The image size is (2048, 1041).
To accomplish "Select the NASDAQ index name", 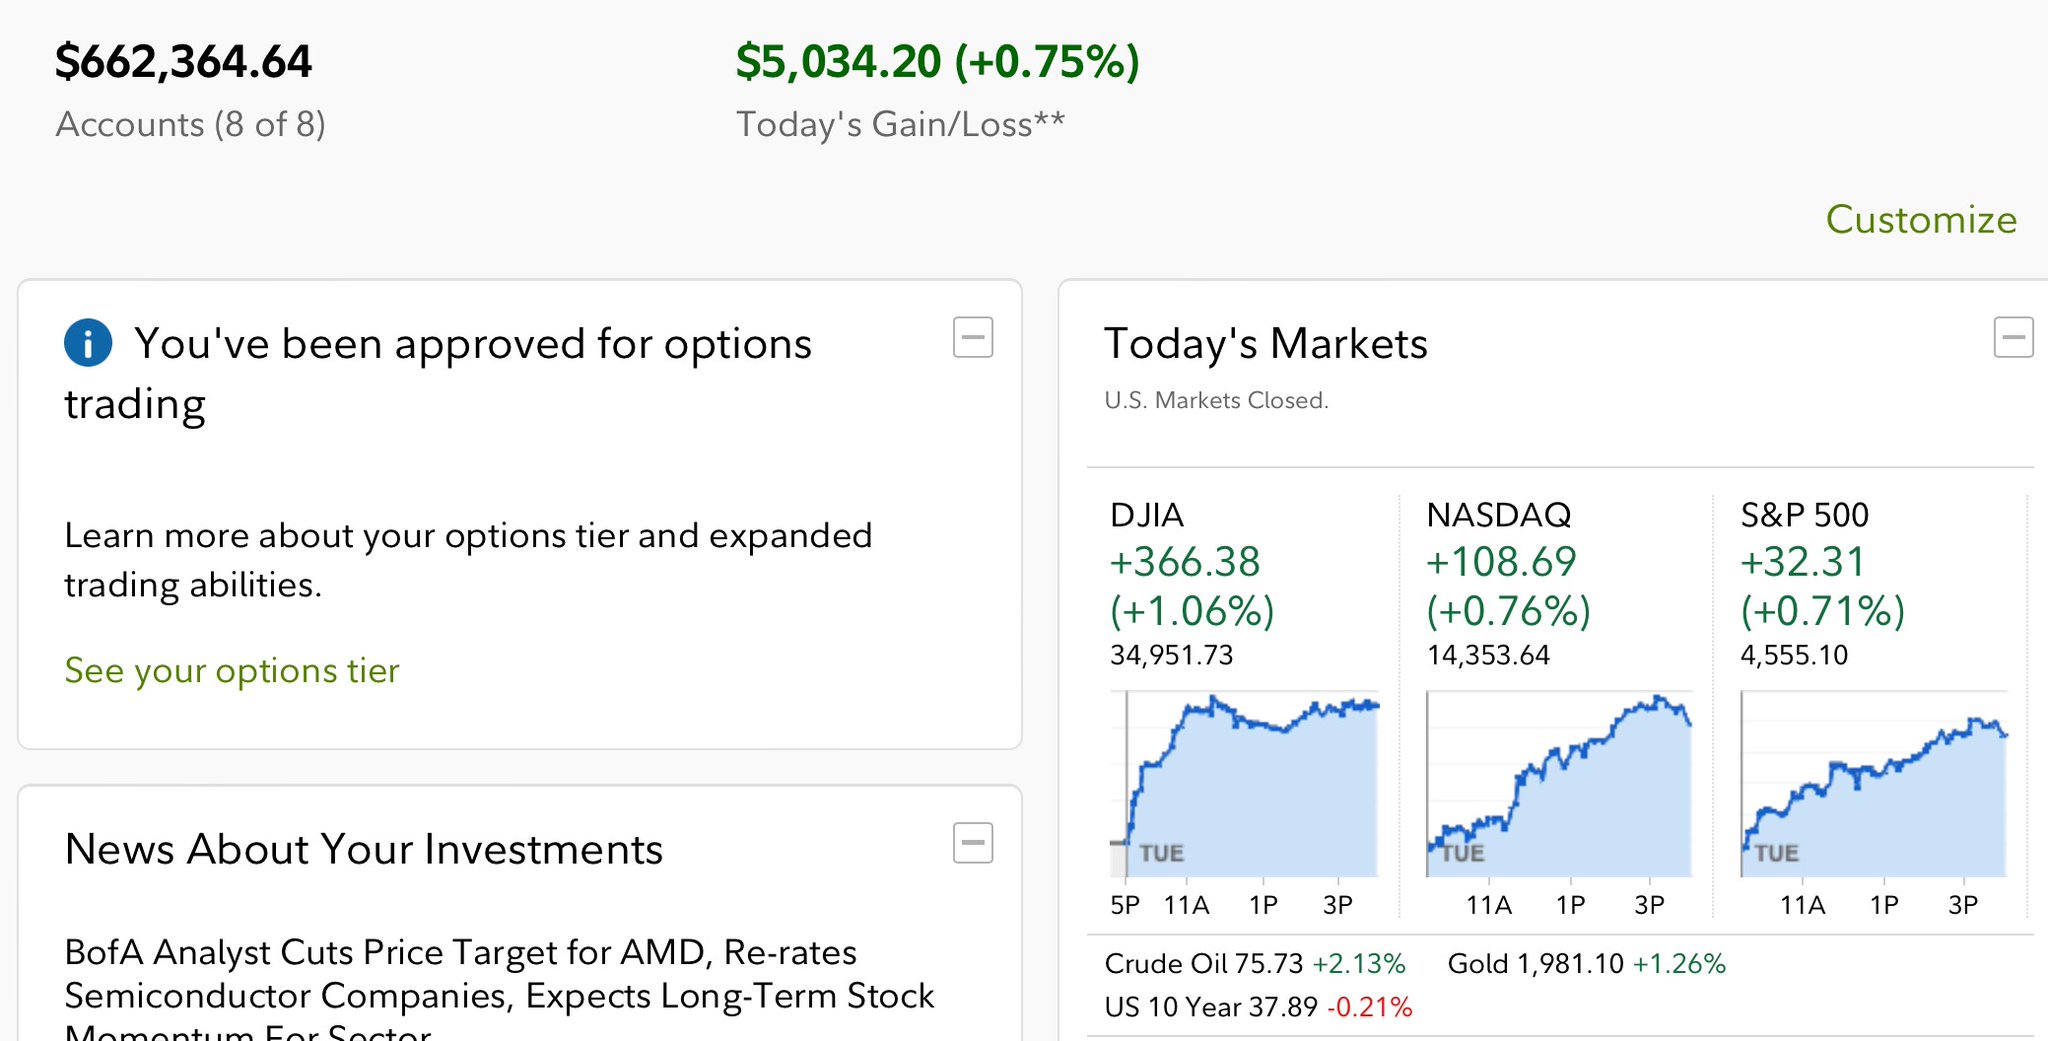I will (1499, 515).
